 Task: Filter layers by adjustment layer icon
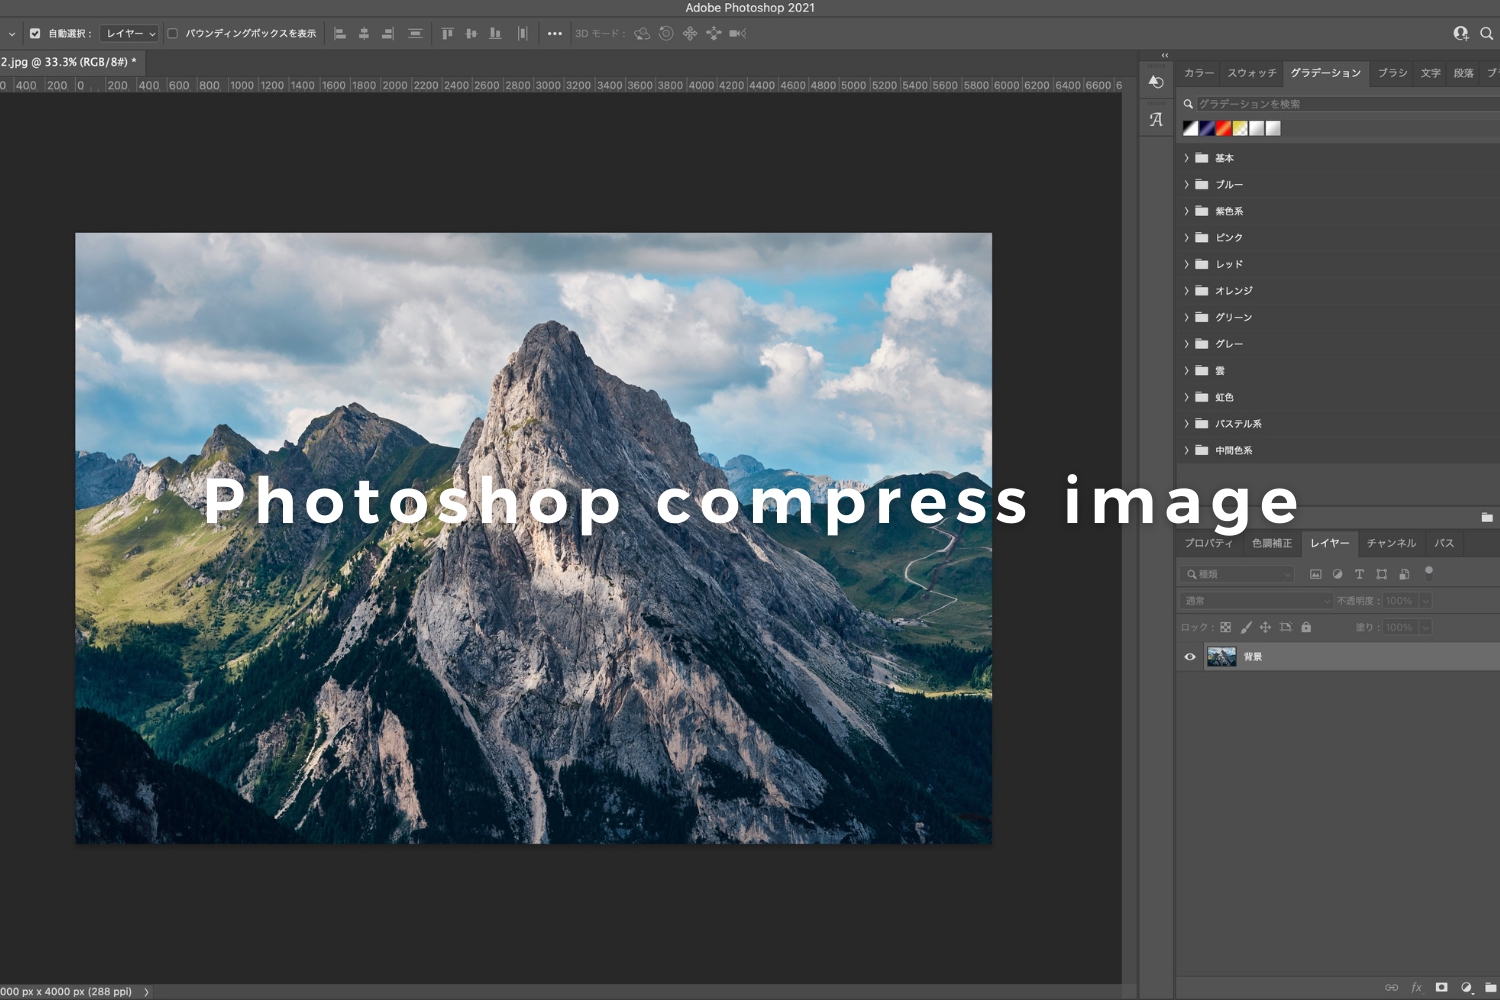[1338, 575]
